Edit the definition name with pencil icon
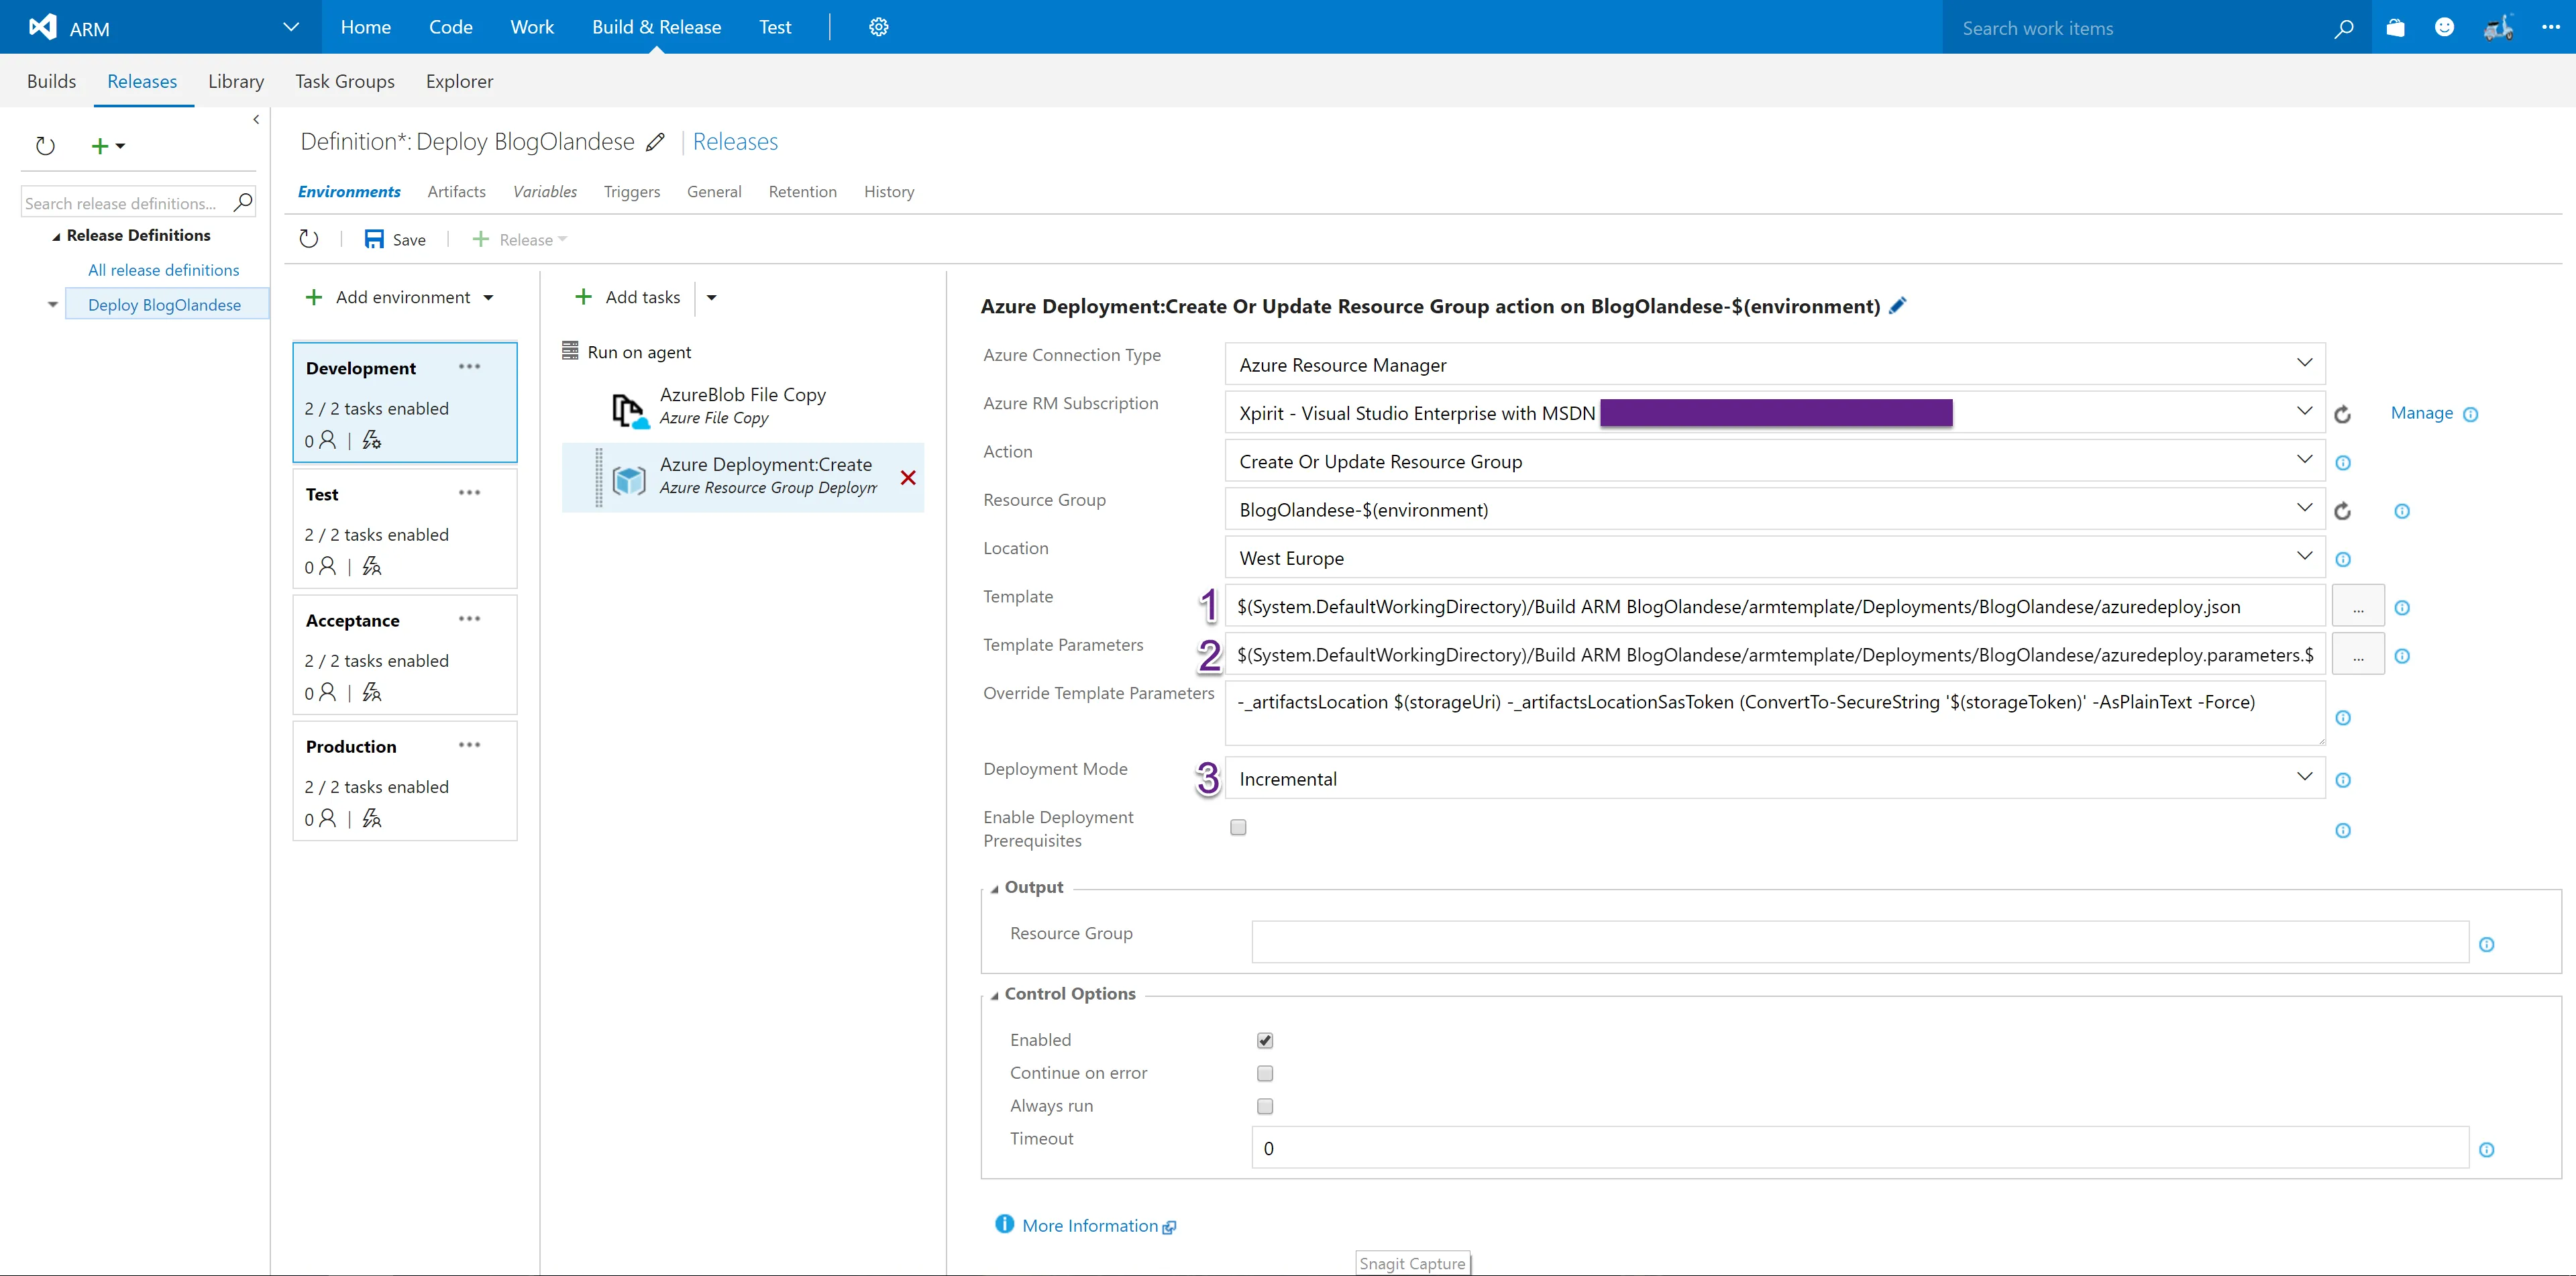 (655, 142)
